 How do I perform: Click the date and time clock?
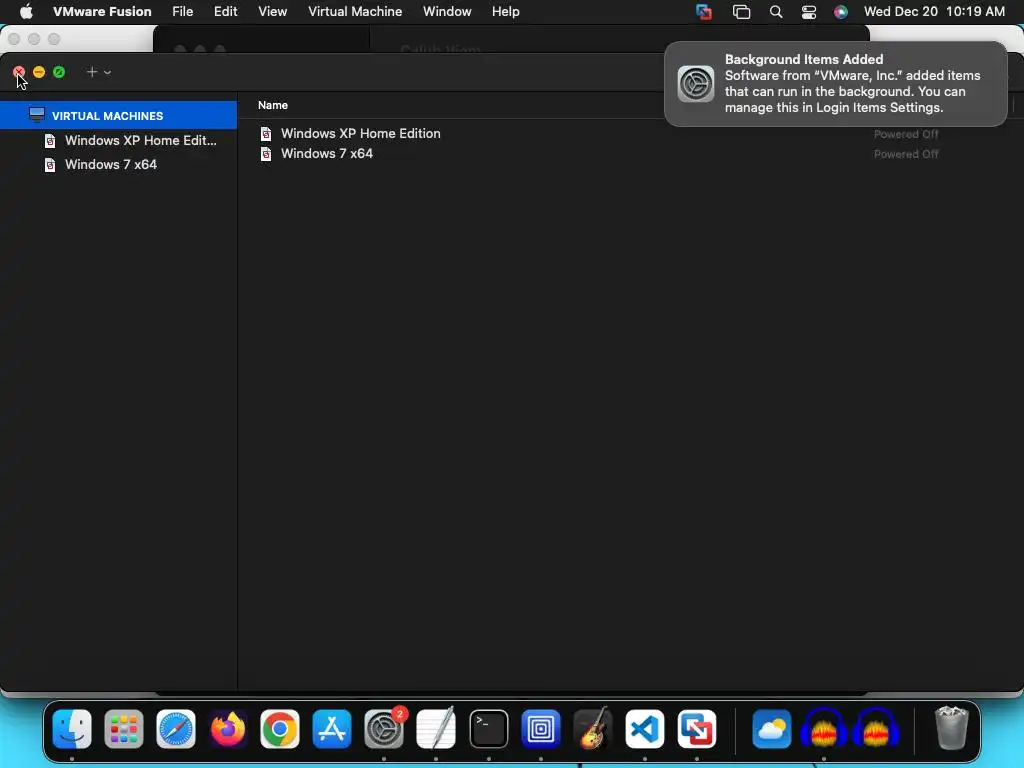pos(934,11)
